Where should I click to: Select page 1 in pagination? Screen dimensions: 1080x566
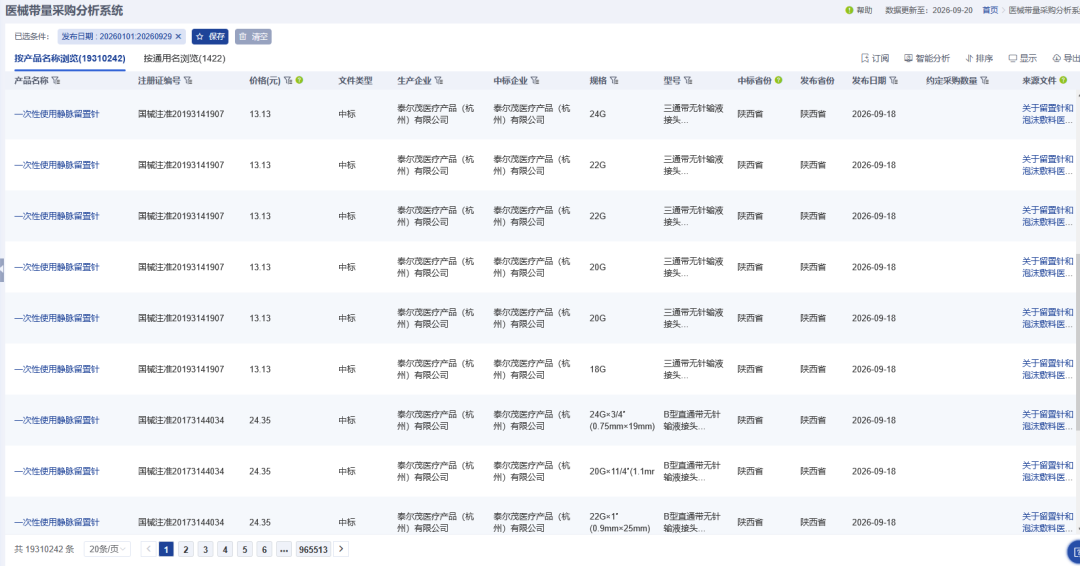pyautogui.click(x=166, y=549)
